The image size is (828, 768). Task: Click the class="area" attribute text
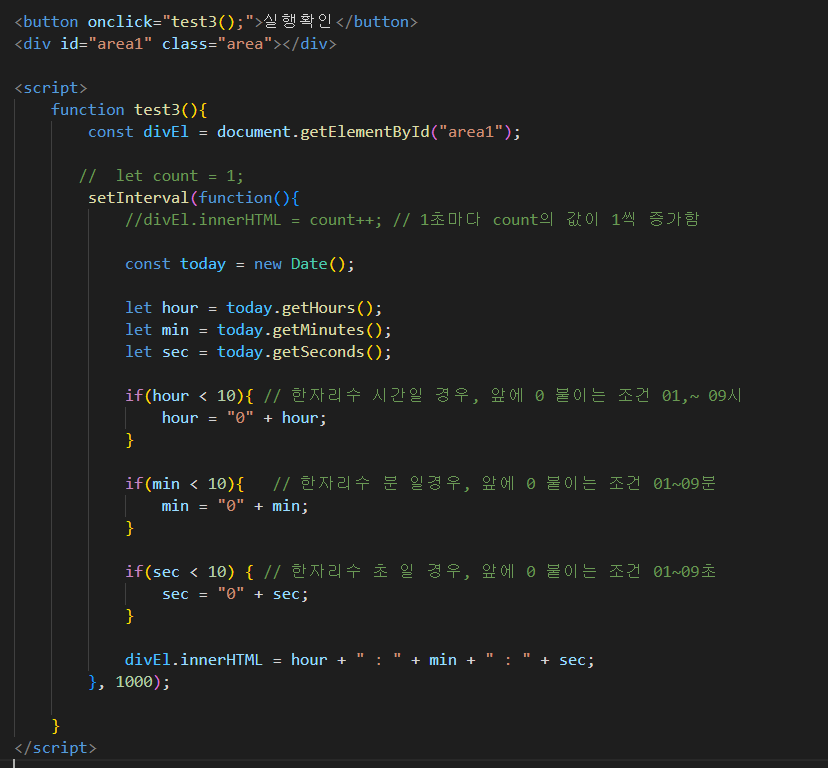tap(217, 44)
